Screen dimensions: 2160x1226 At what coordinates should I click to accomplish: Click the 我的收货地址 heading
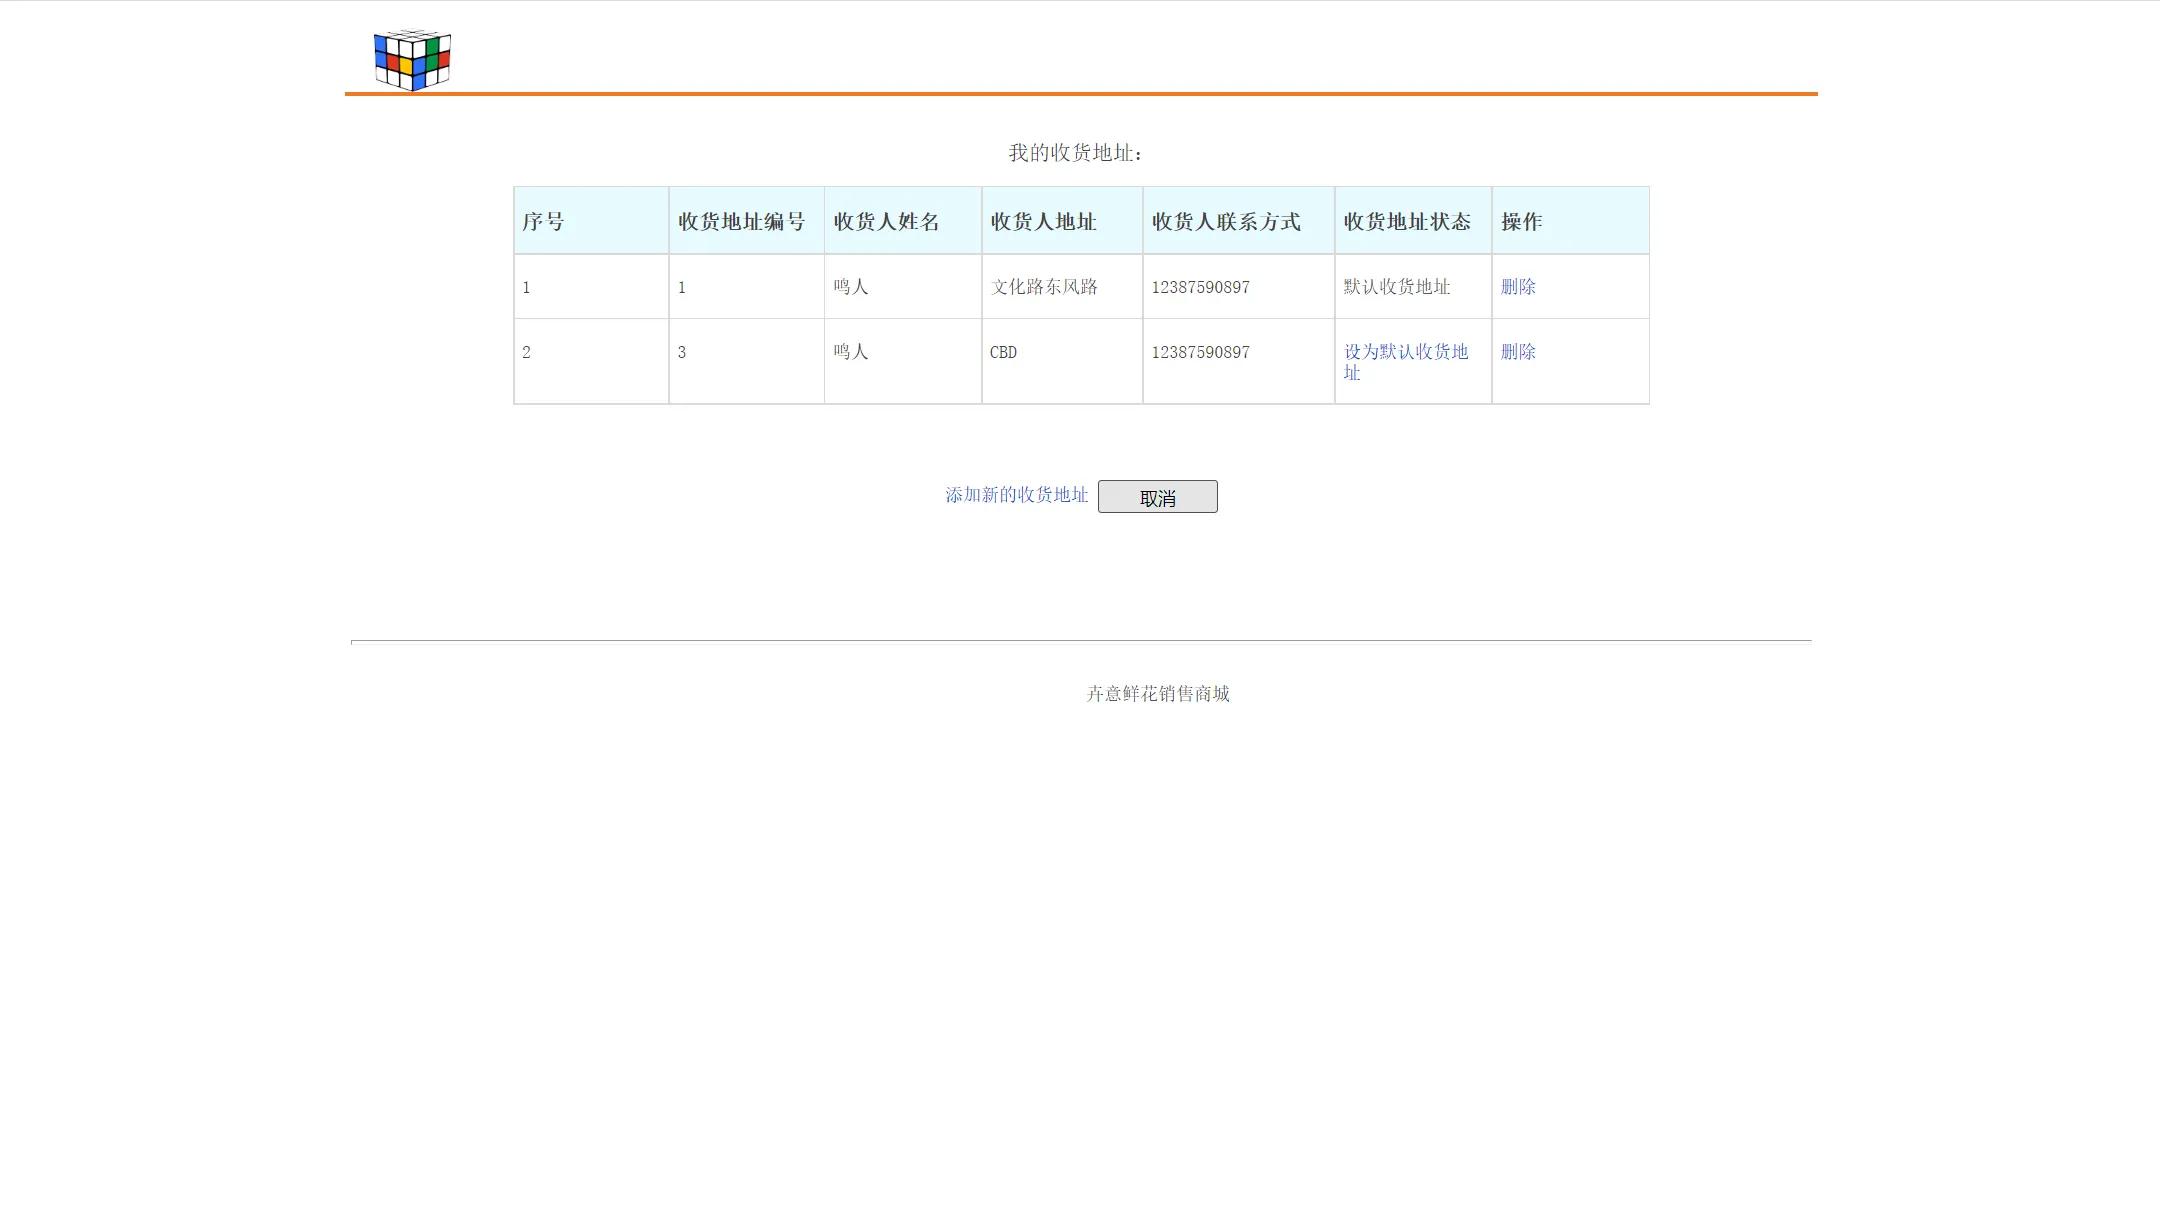(1075, 153)
